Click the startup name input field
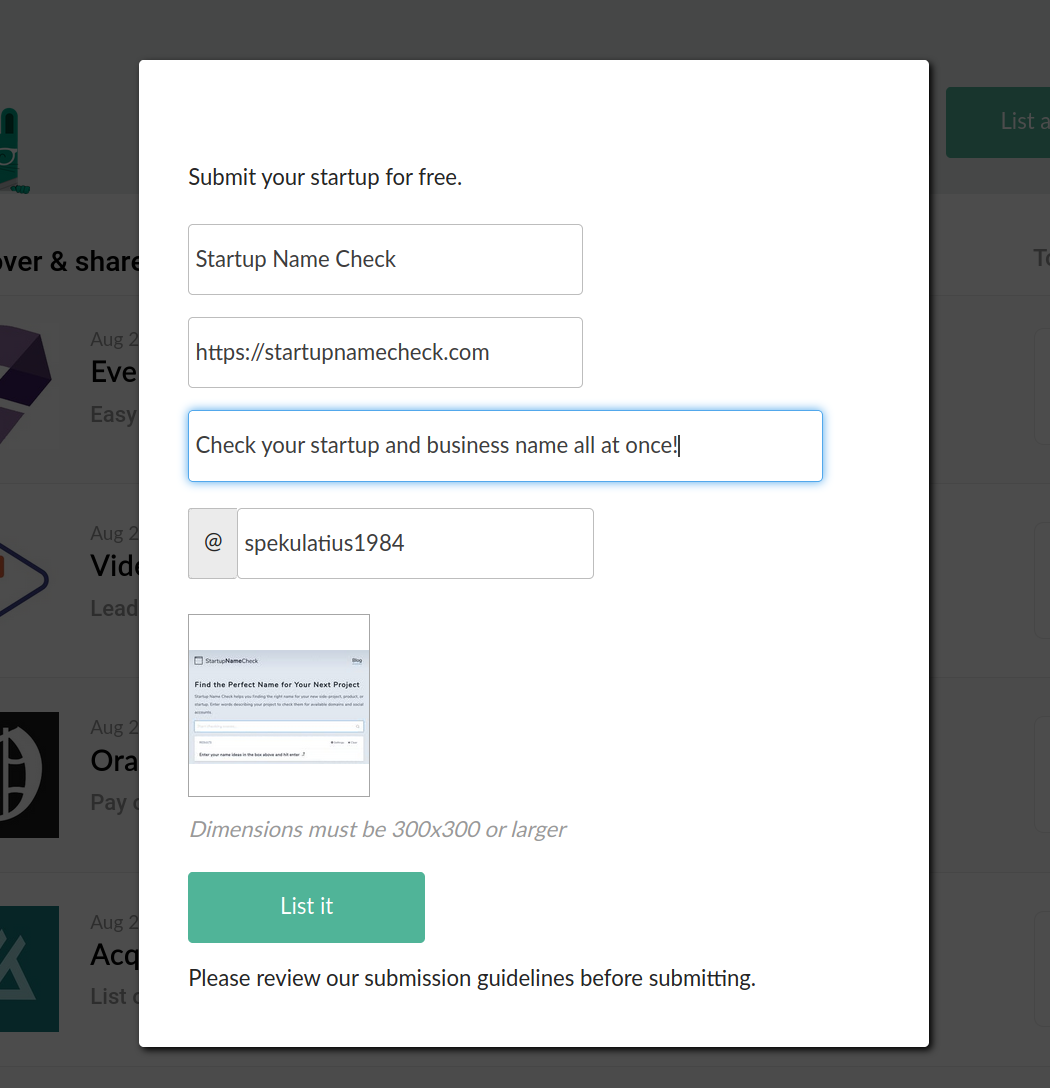This screenshot has width=1050, height=1088. coord(385,260)
